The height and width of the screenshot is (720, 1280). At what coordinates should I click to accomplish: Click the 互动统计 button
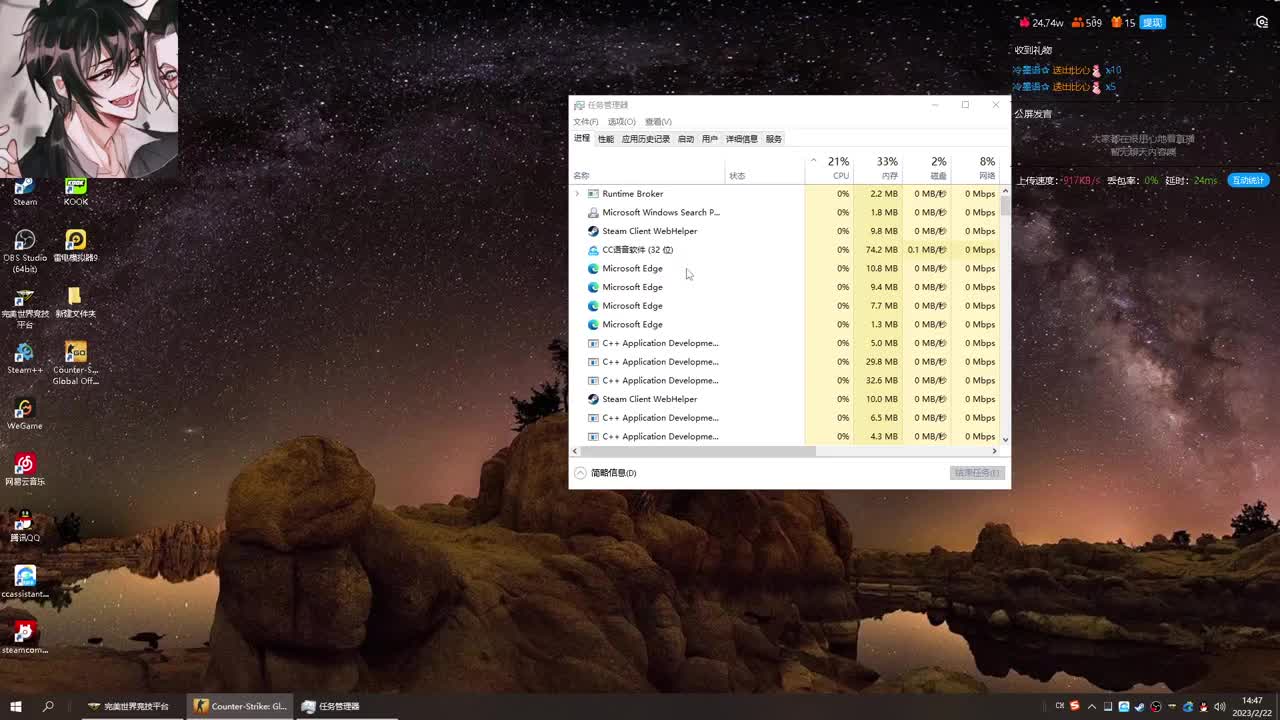1247,181
